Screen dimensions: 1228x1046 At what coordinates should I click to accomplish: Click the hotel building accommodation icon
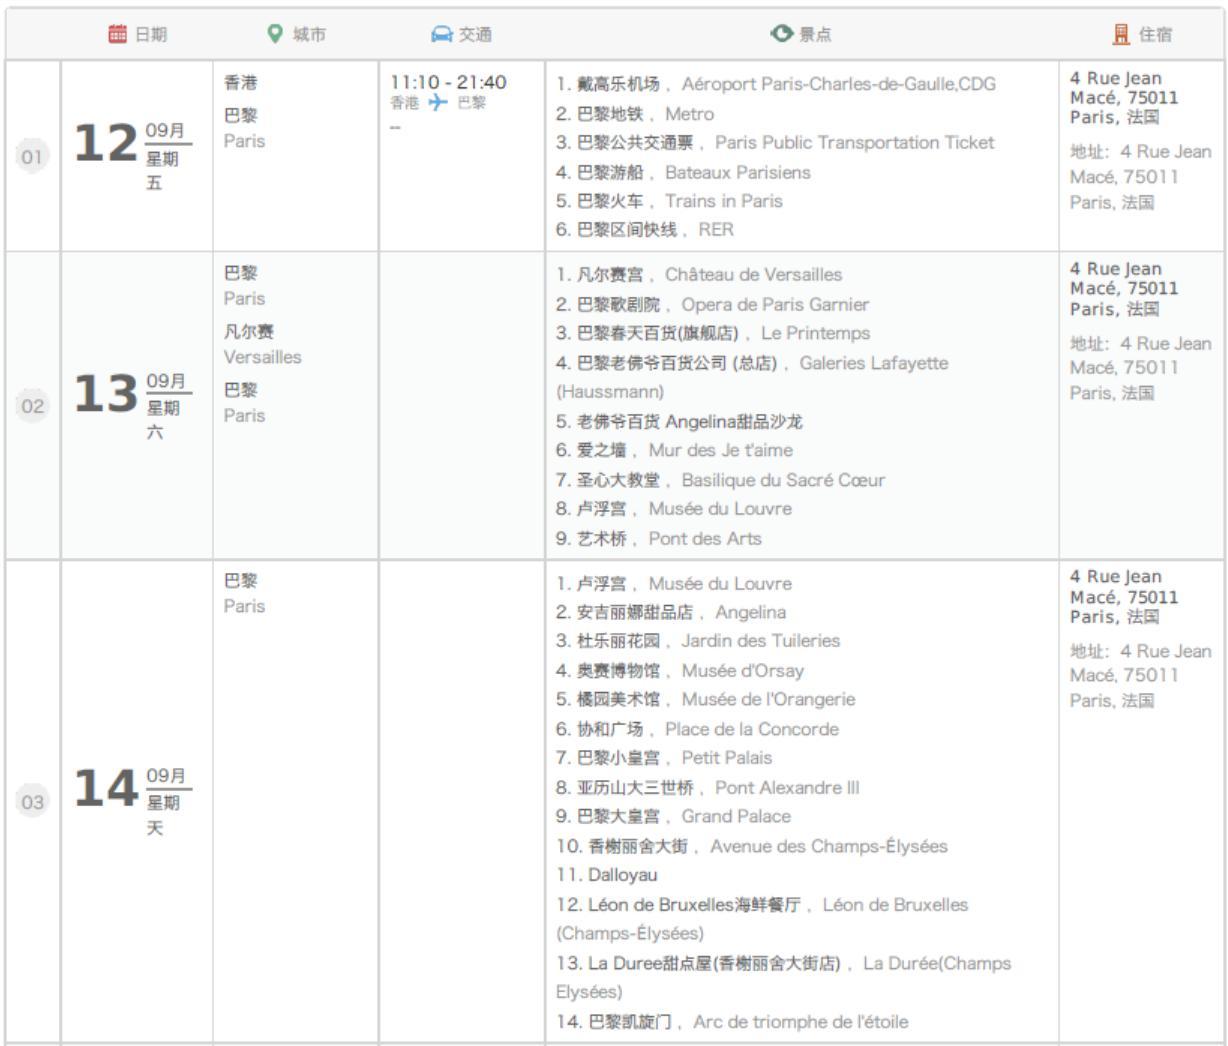[x=1121, y=35]
